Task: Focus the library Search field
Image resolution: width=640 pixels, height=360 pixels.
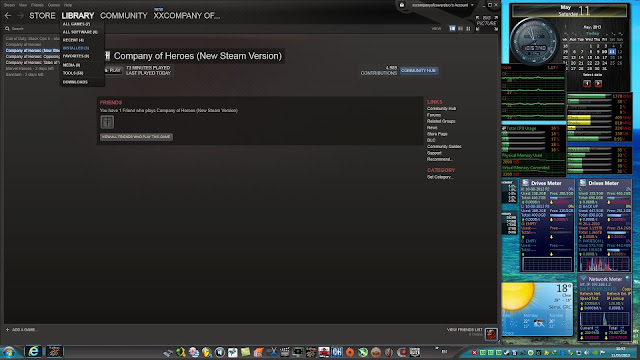Action: click(x=33, y=29)
